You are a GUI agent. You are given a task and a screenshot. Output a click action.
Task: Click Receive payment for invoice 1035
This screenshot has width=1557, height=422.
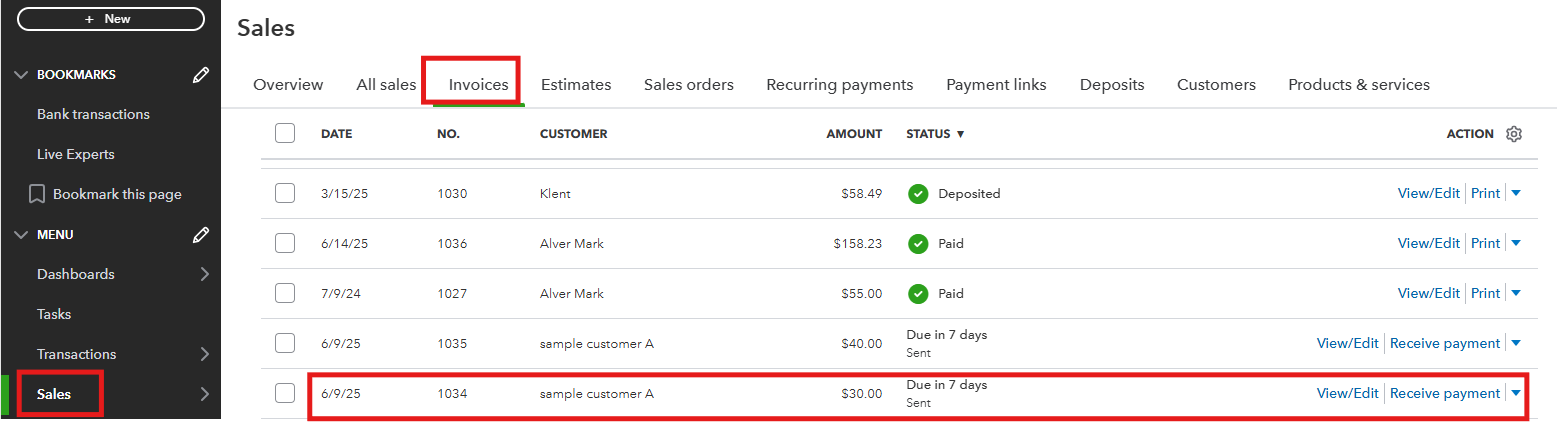tap(1445, 343)
